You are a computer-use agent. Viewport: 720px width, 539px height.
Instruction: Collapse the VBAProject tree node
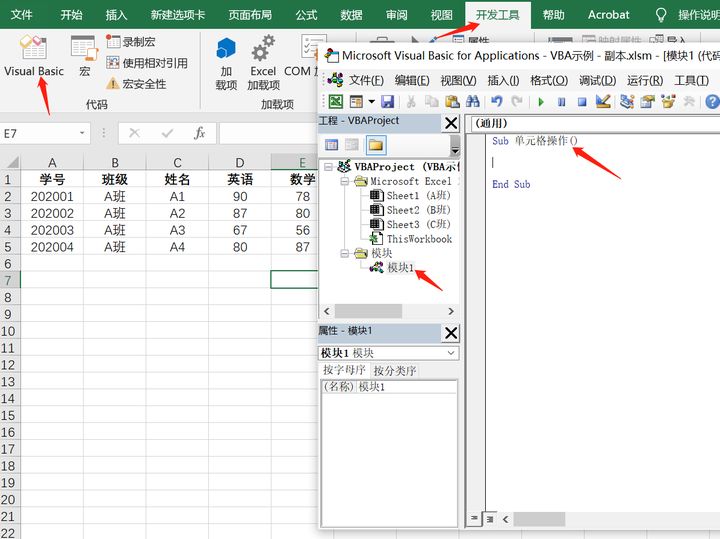[328, 167]
